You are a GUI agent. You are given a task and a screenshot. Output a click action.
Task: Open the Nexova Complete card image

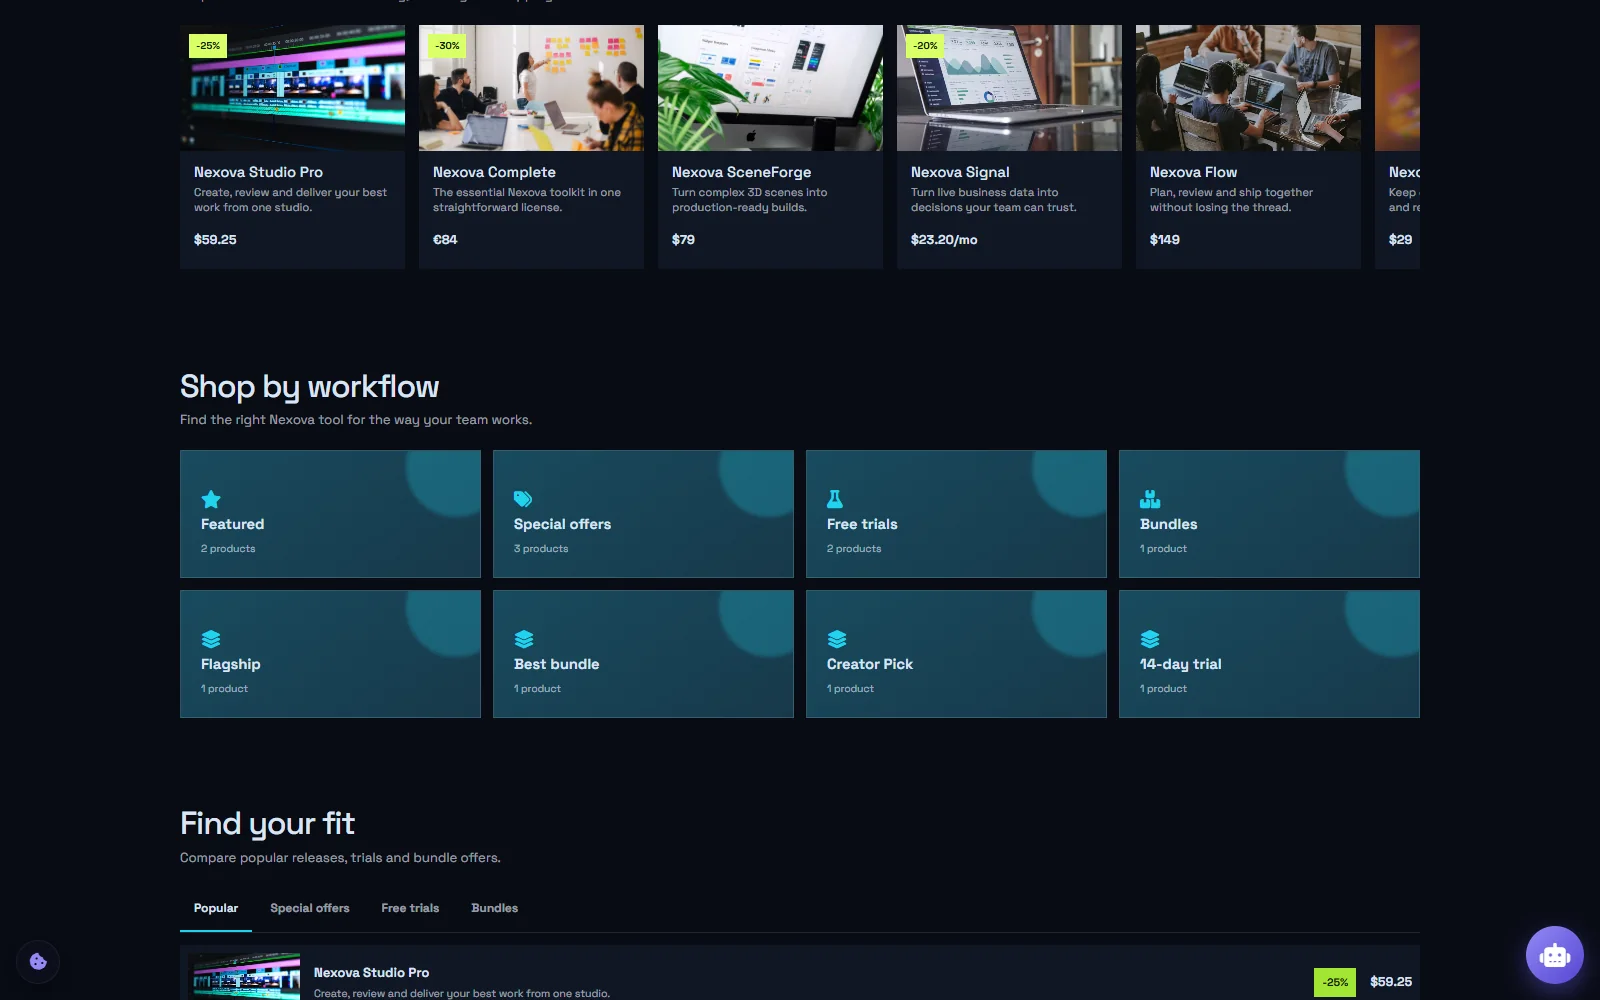click(x=531, y=88)
